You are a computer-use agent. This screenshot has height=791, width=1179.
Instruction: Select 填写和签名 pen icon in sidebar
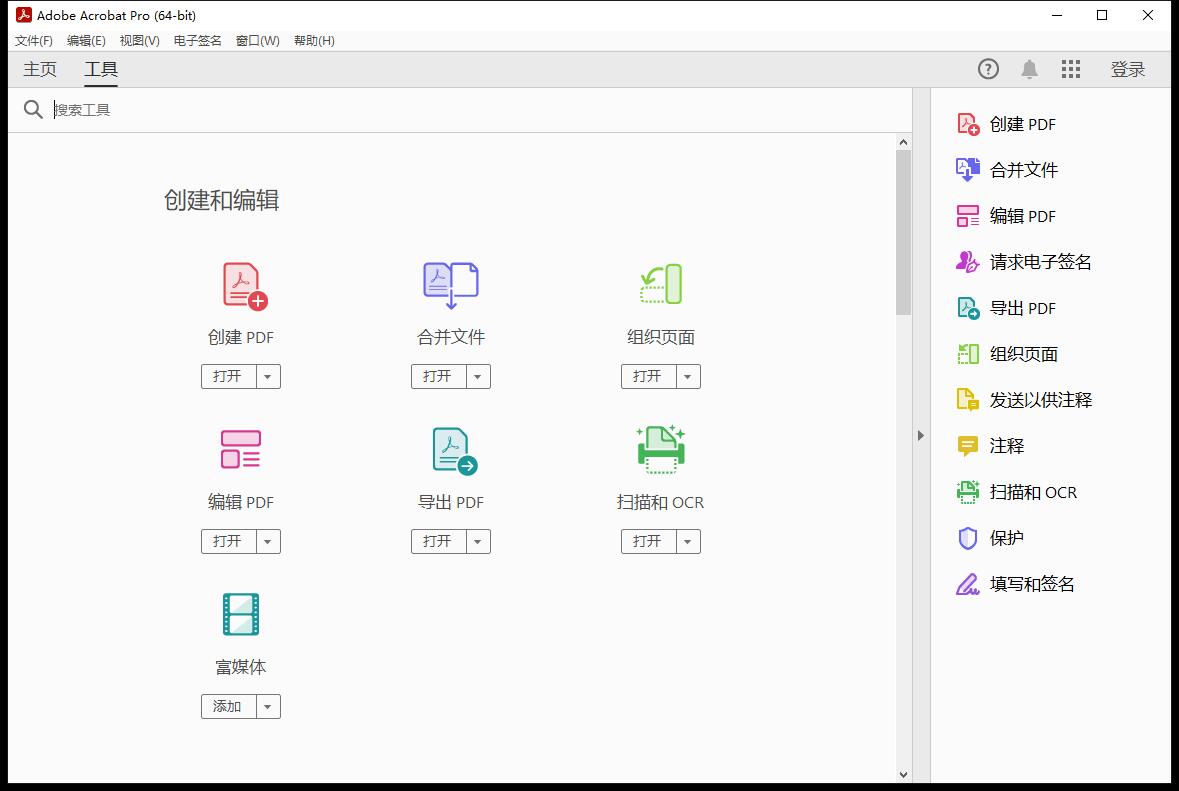pyautogui.click(x=968, y=584)
